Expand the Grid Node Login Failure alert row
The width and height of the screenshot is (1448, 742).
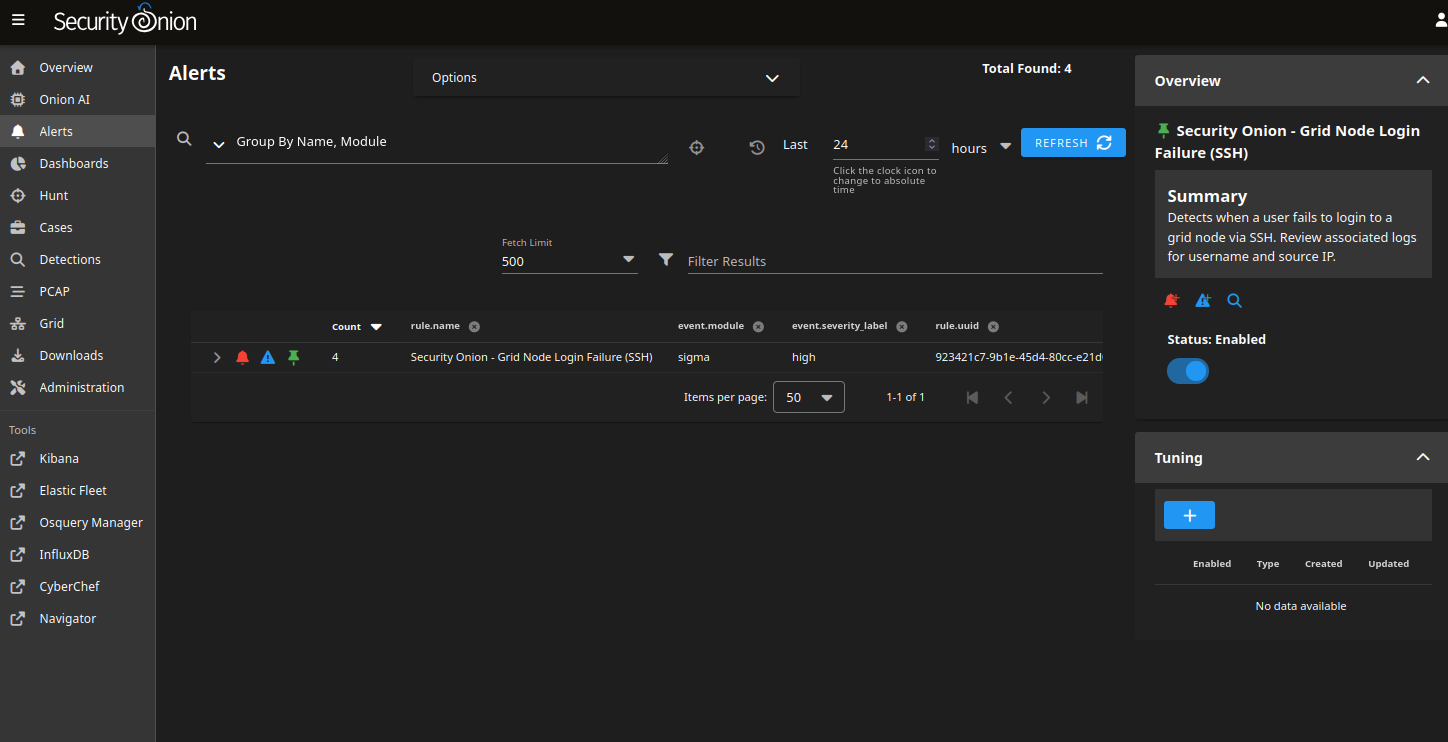tap(217, 357)
